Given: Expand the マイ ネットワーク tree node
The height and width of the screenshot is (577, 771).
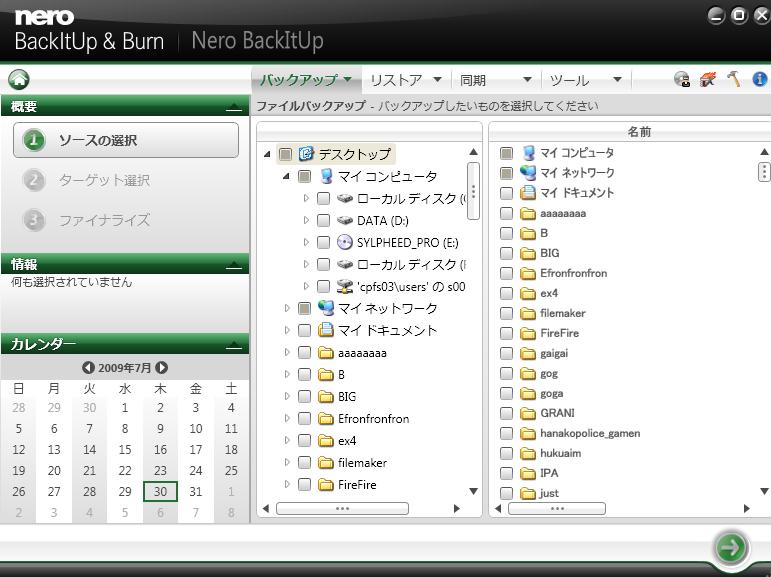Looking at the screenshot, I should click(x=287, y=308).
